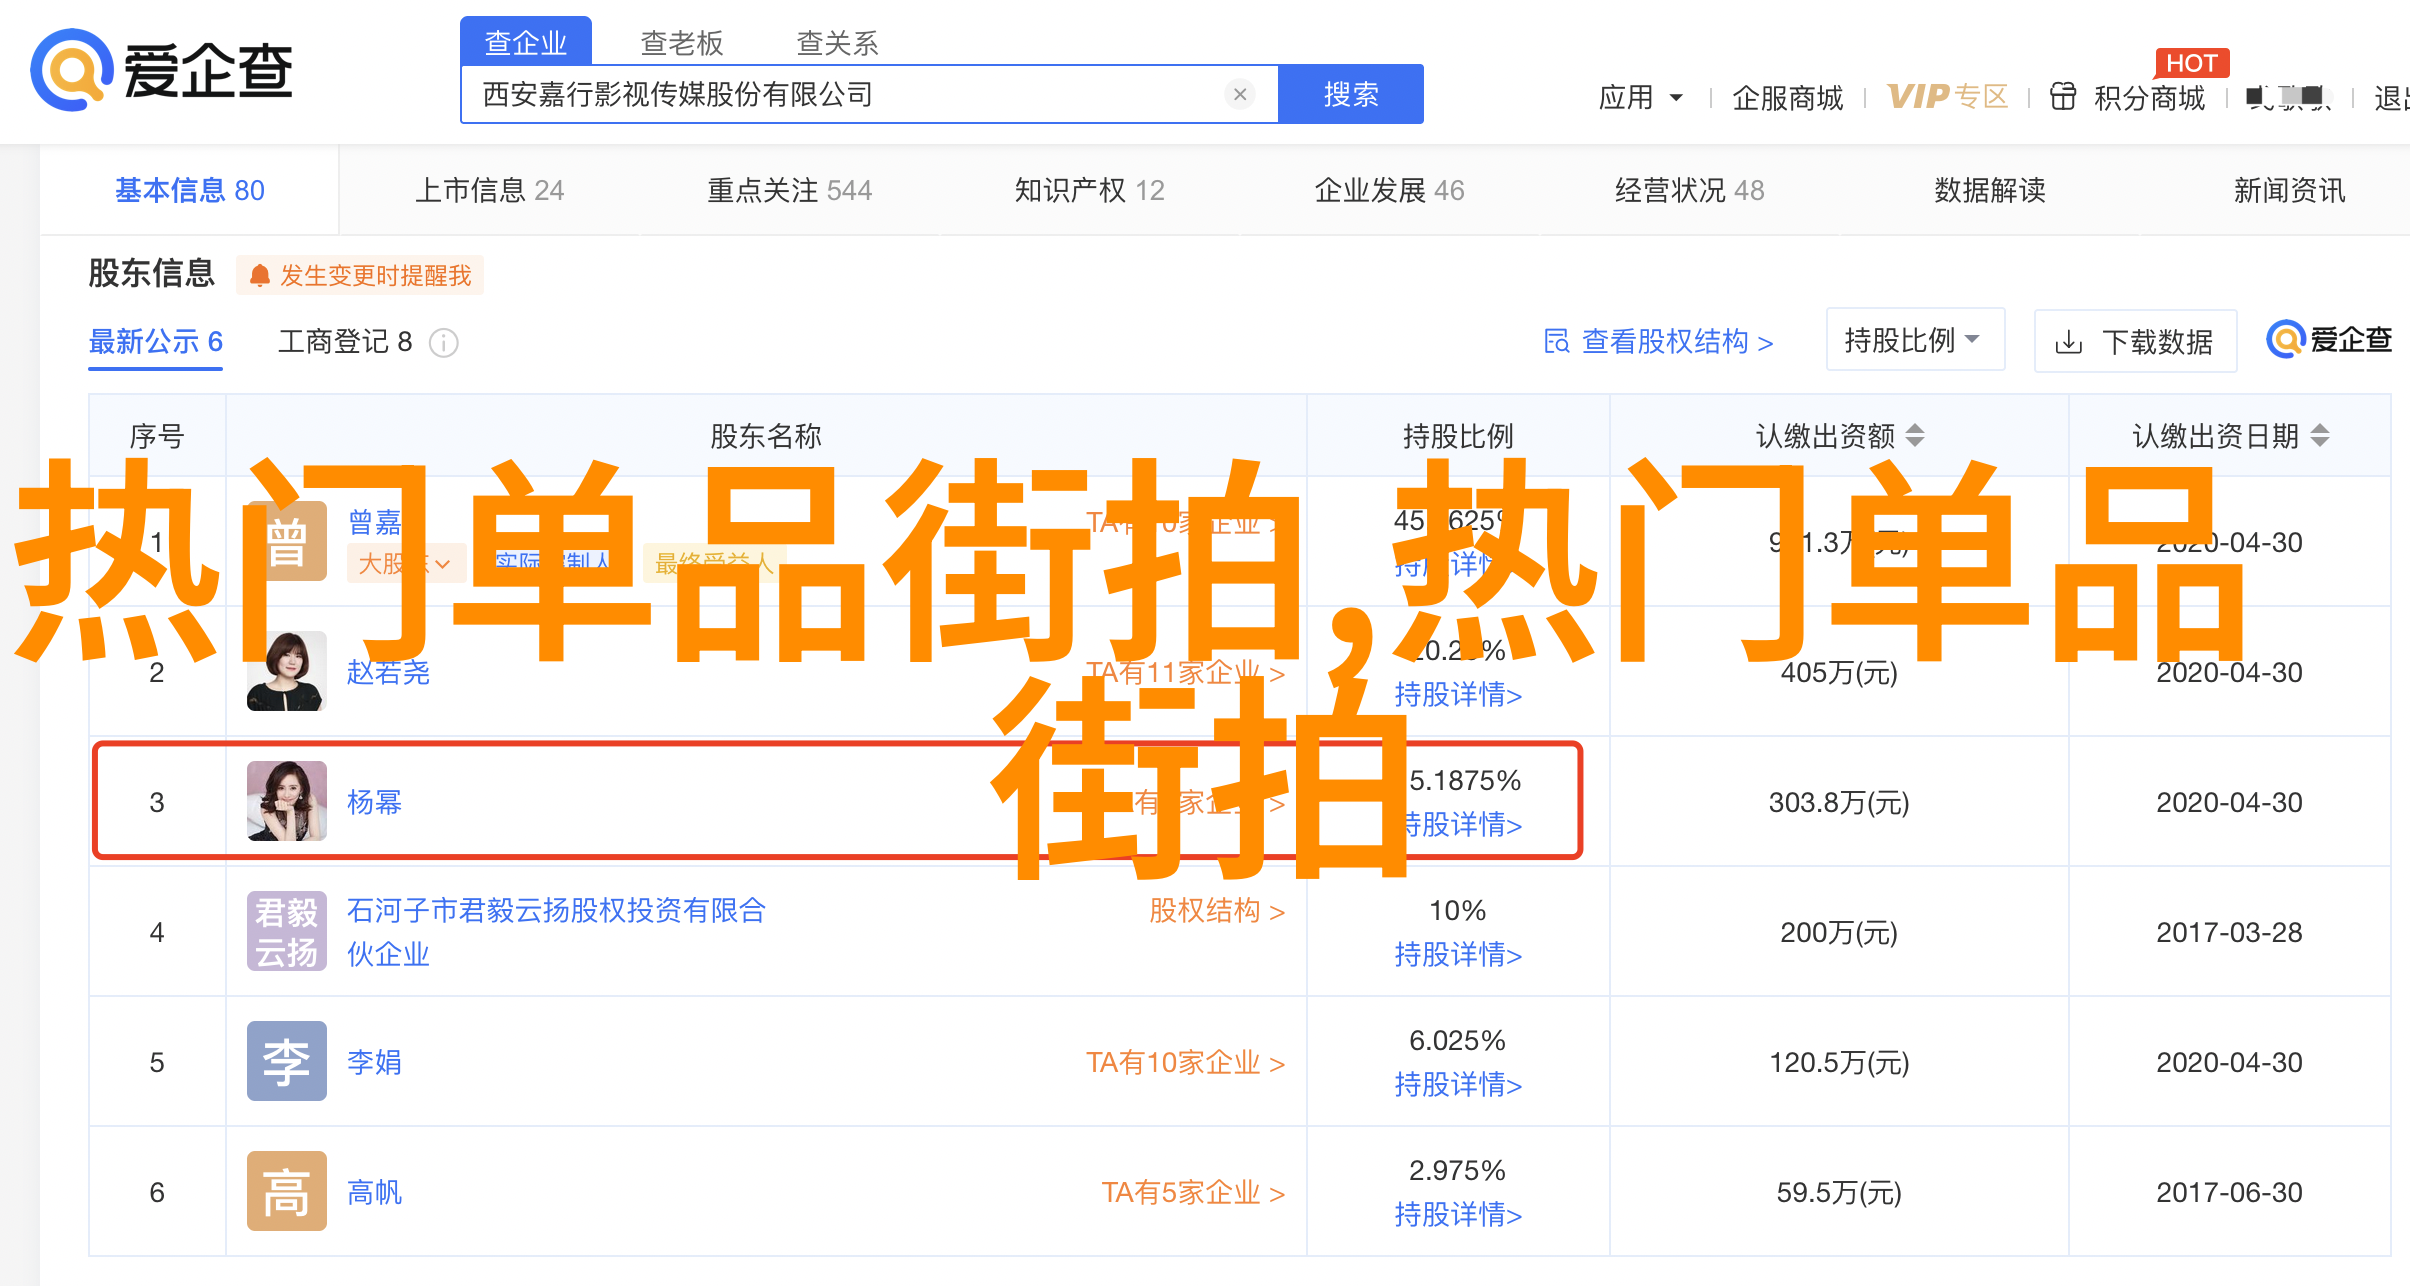Open the TA有11家企业 link for 赵若尧

click(x=1186, y=672)
